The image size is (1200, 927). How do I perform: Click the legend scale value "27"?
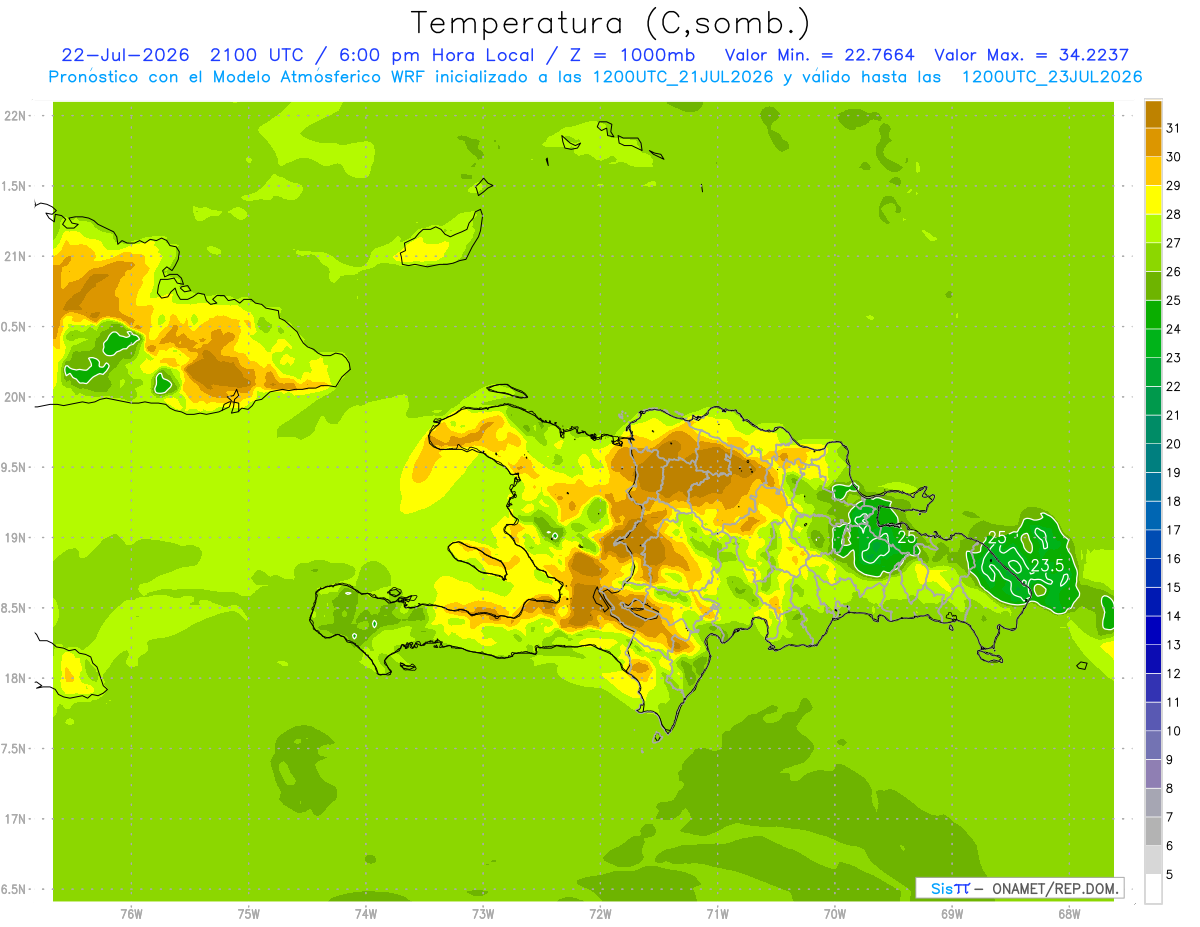[x=1173, y=243]
